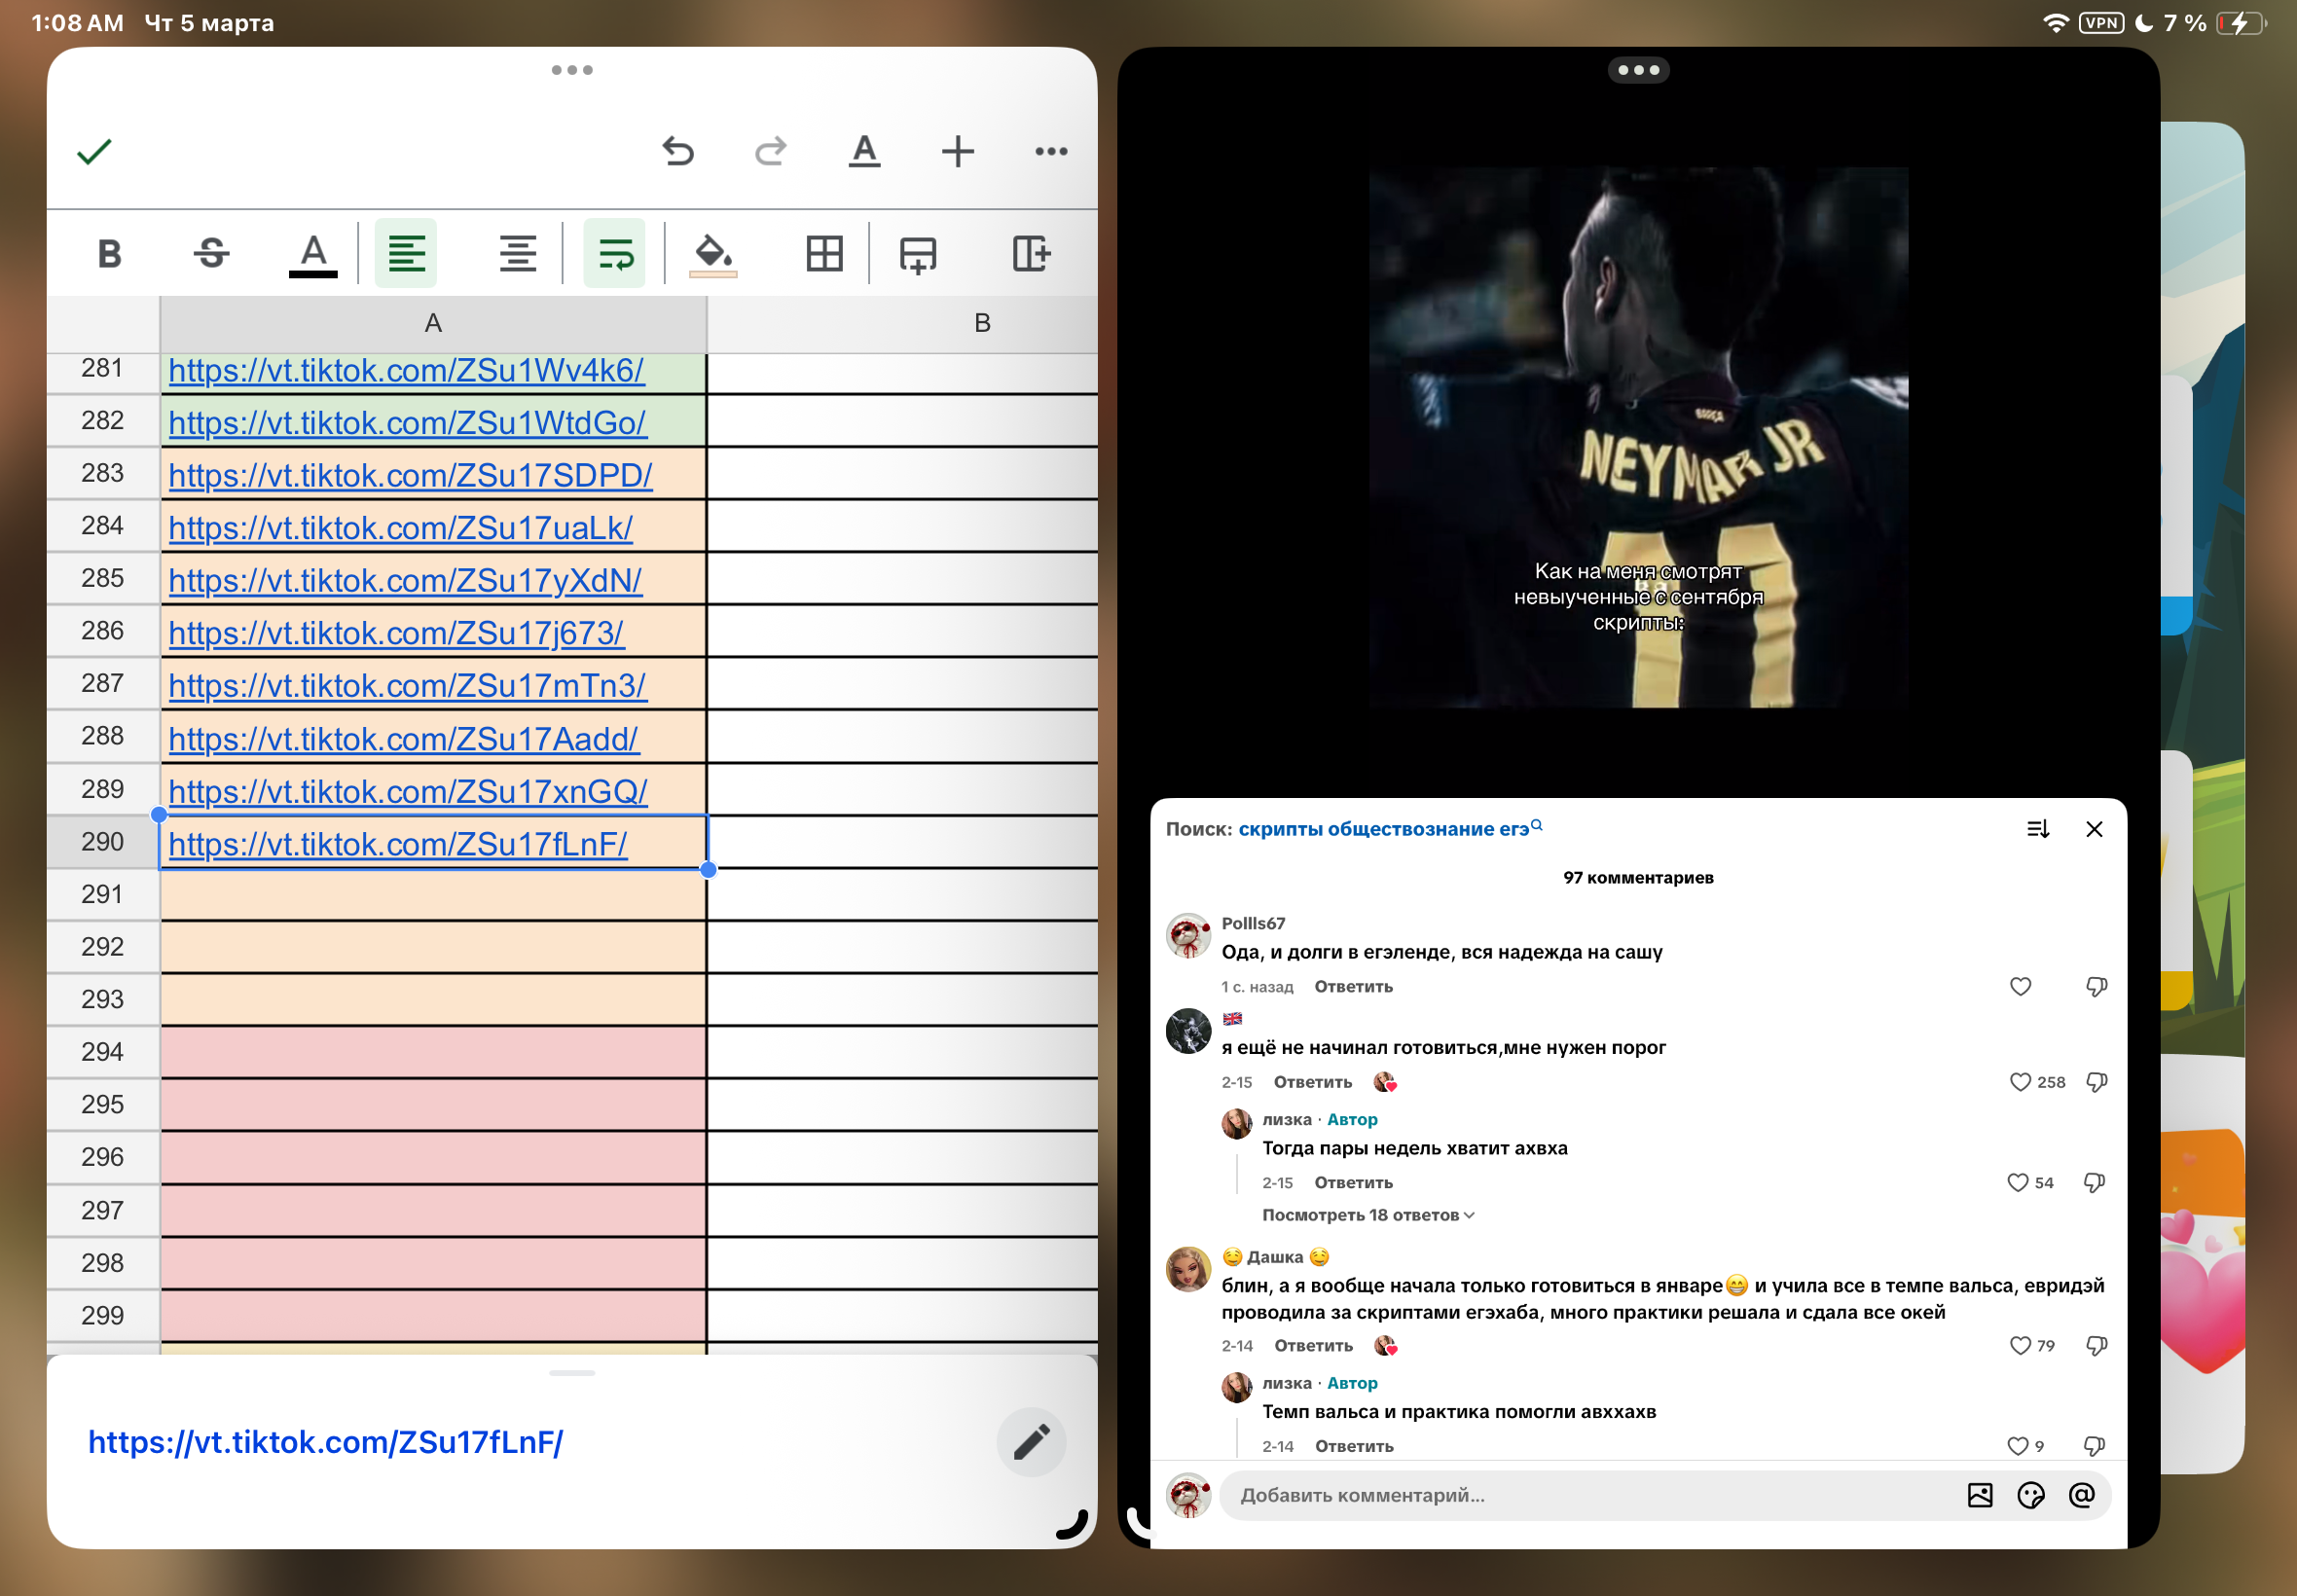Image resolution: width=2297 pixels, height=1596 pixels.
Task: Open the text color picker
Action: (313, 255)
